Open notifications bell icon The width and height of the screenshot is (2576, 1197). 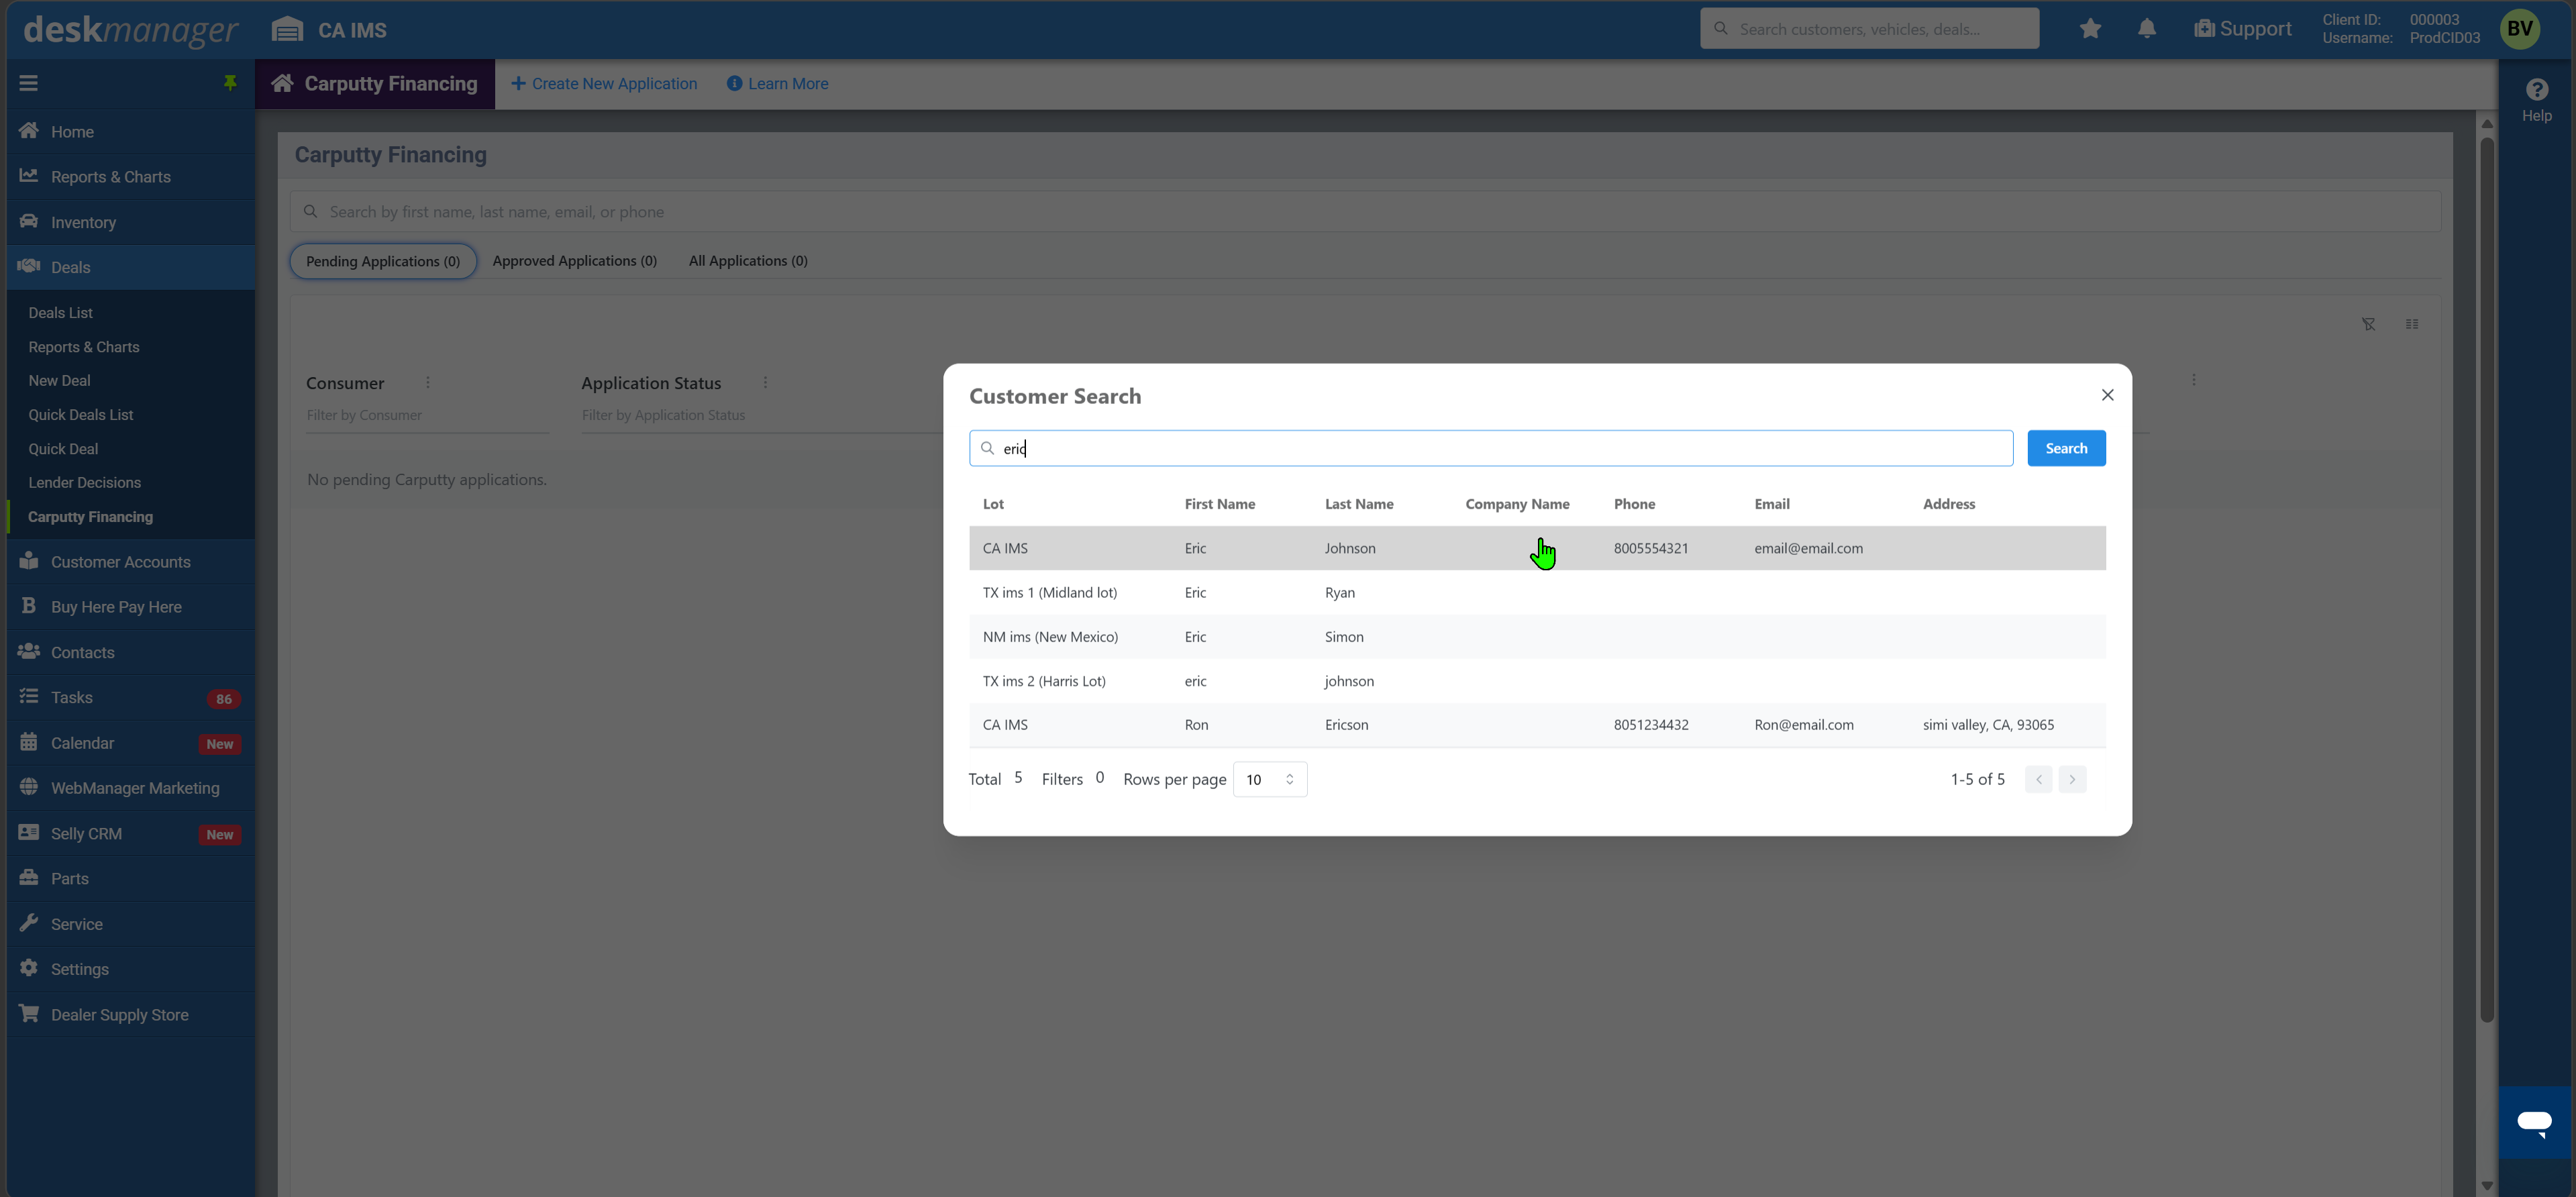click(x=2146, y=29)
